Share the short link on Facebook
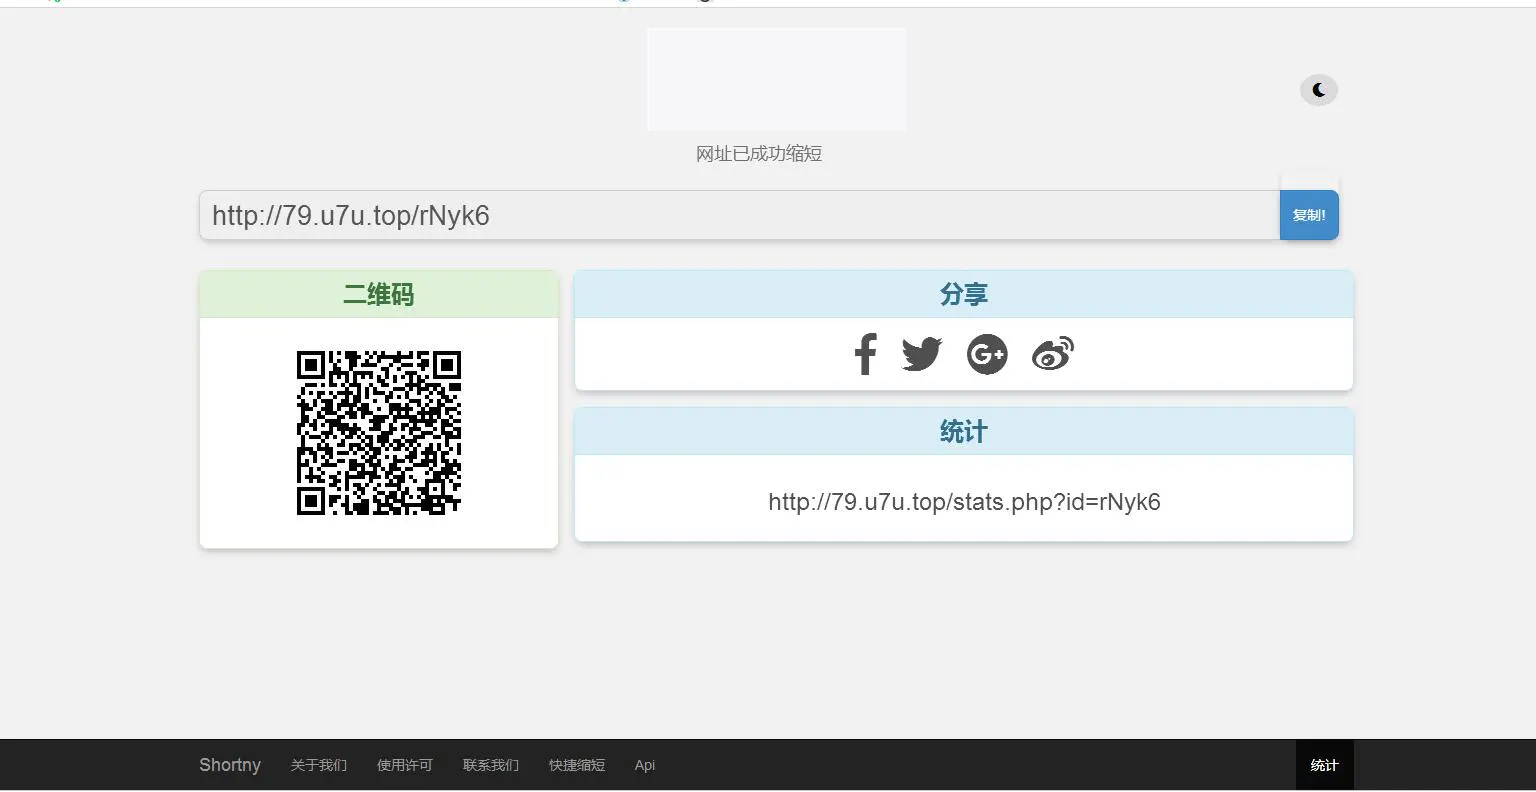 (x=864, y=354)
